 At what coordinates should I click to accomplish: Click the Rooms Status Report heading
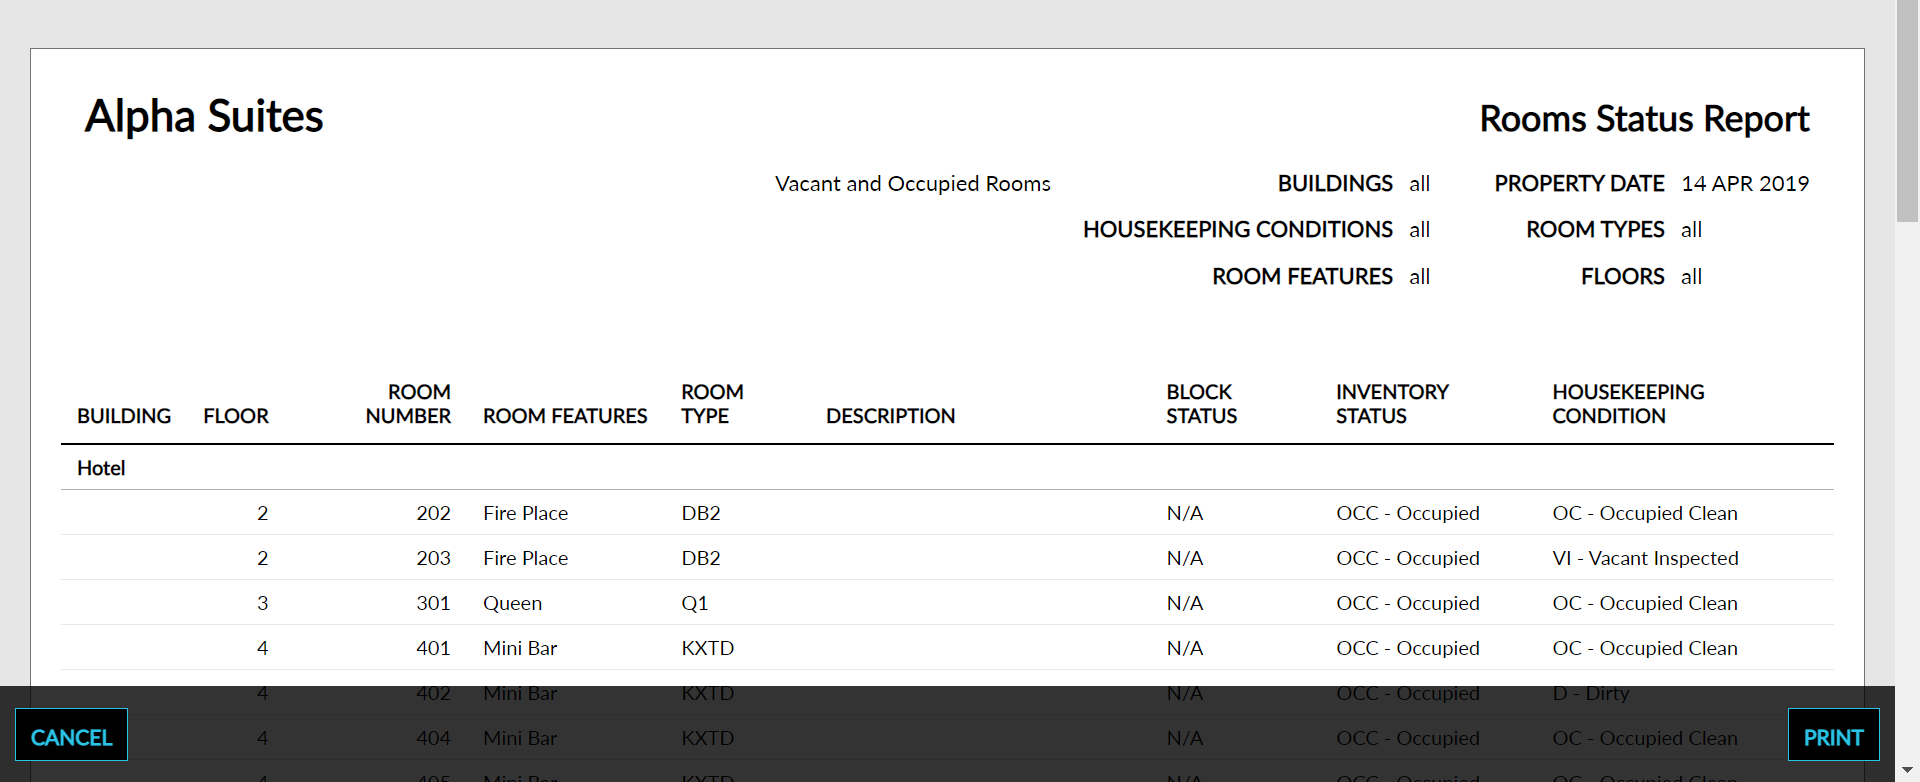pos(1644,118)
